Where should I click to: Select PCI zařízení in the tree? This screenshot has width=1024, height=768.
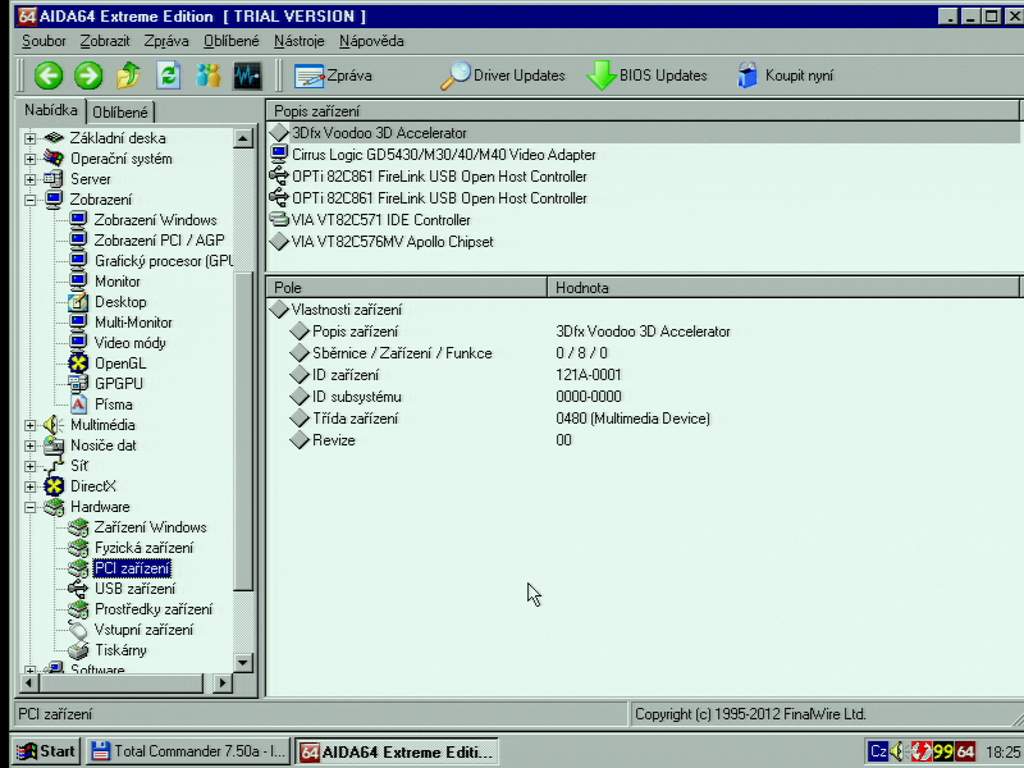(x=132, y=568)
